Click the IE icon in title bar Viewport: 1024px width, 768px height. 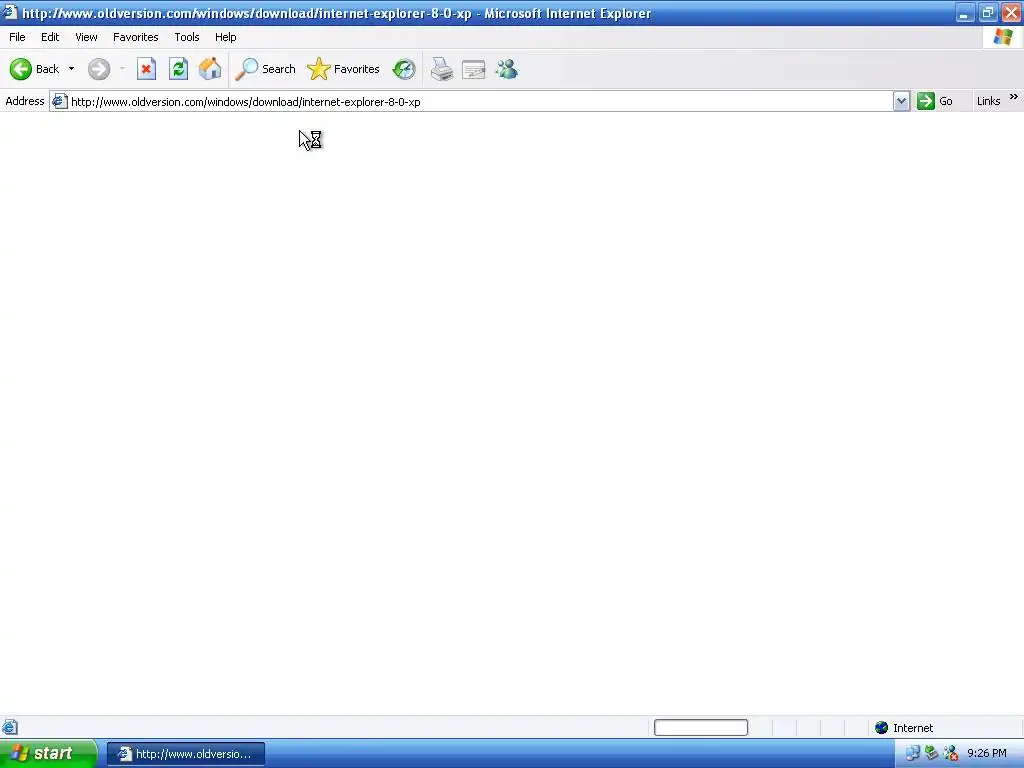click(10, 12)
